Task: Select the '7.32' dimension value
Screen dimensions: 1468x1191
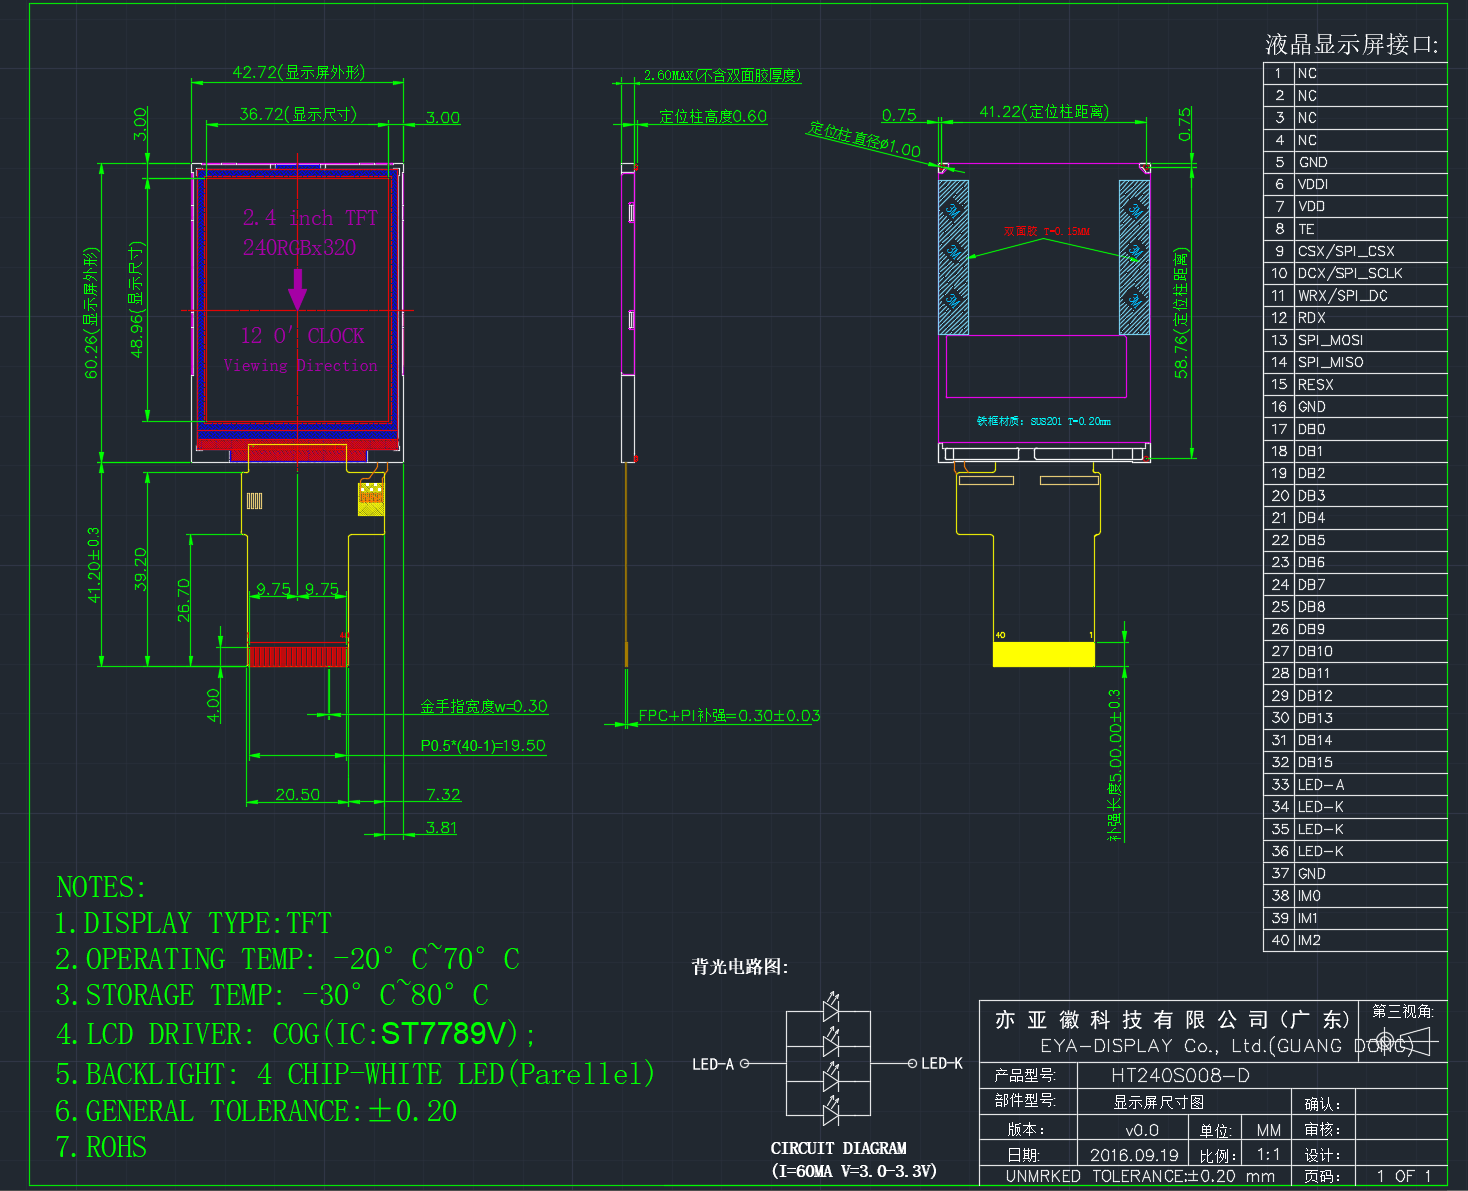Action: (x=443, y=794)
